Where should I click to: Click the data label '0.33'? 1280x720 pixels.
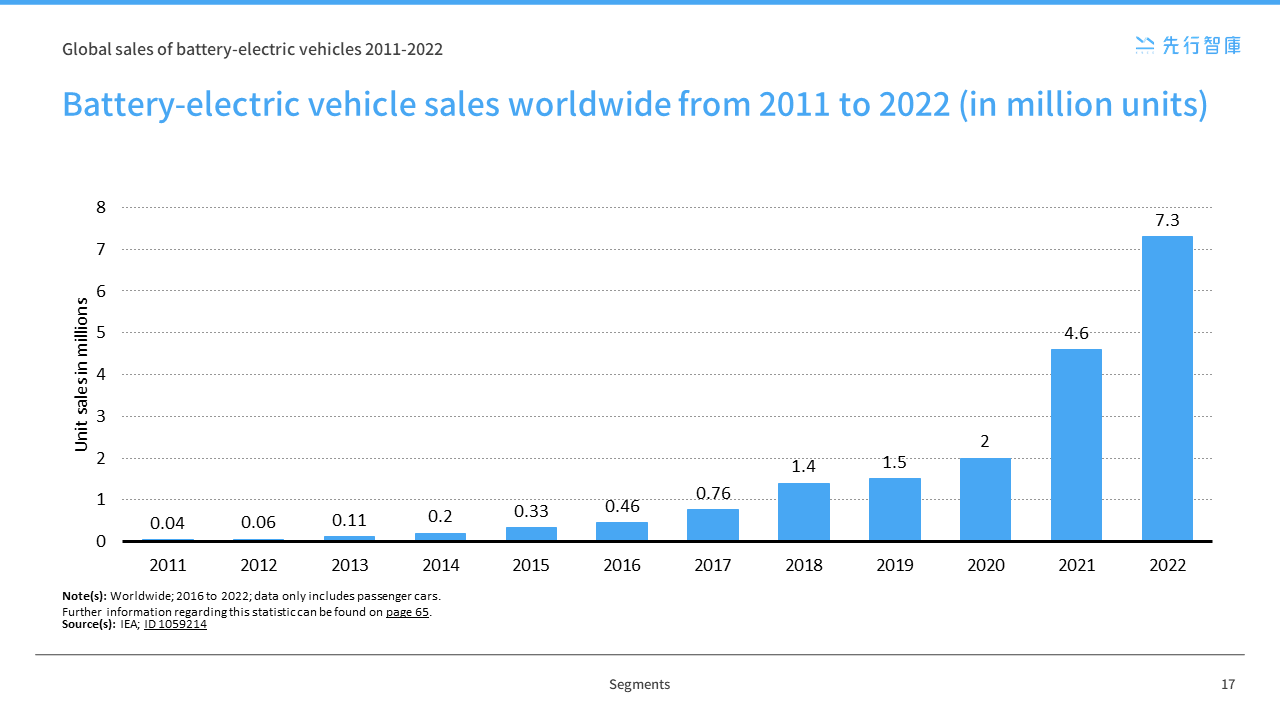(x=531, y=511)
